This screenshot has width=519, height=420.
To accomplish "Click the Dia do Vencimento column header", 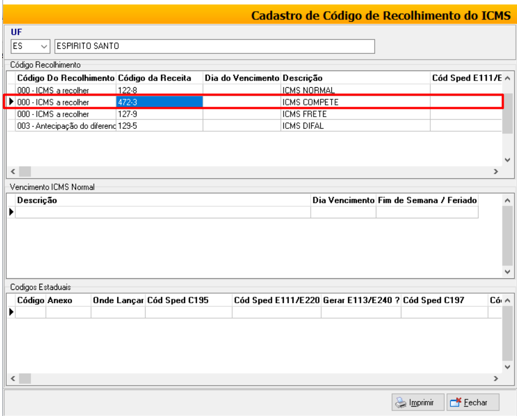I will click(x=242, y=78).
